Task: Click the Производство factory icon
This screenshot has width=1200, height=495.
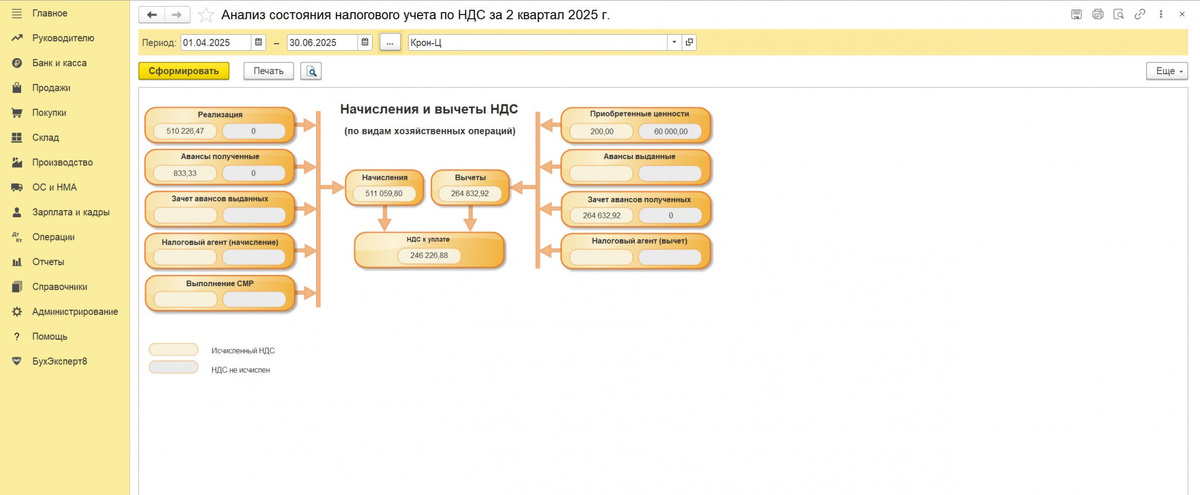Action: pyautogui.click(x=16, y=163)
